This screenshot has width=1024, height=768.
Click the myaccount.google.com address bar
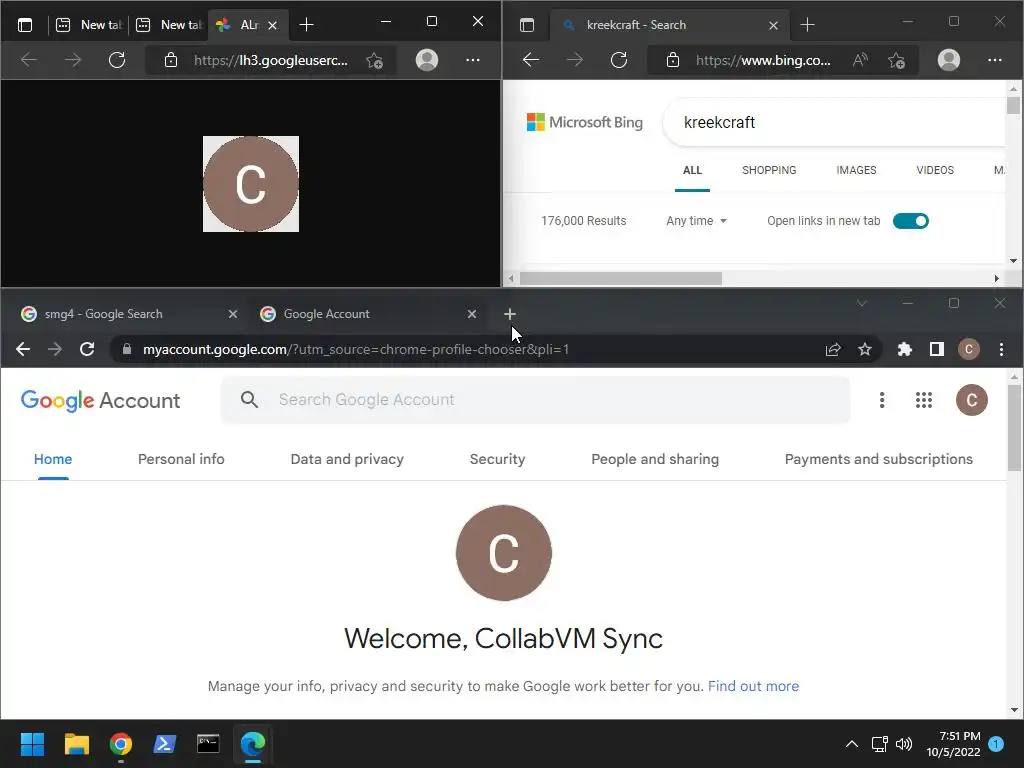356,349
